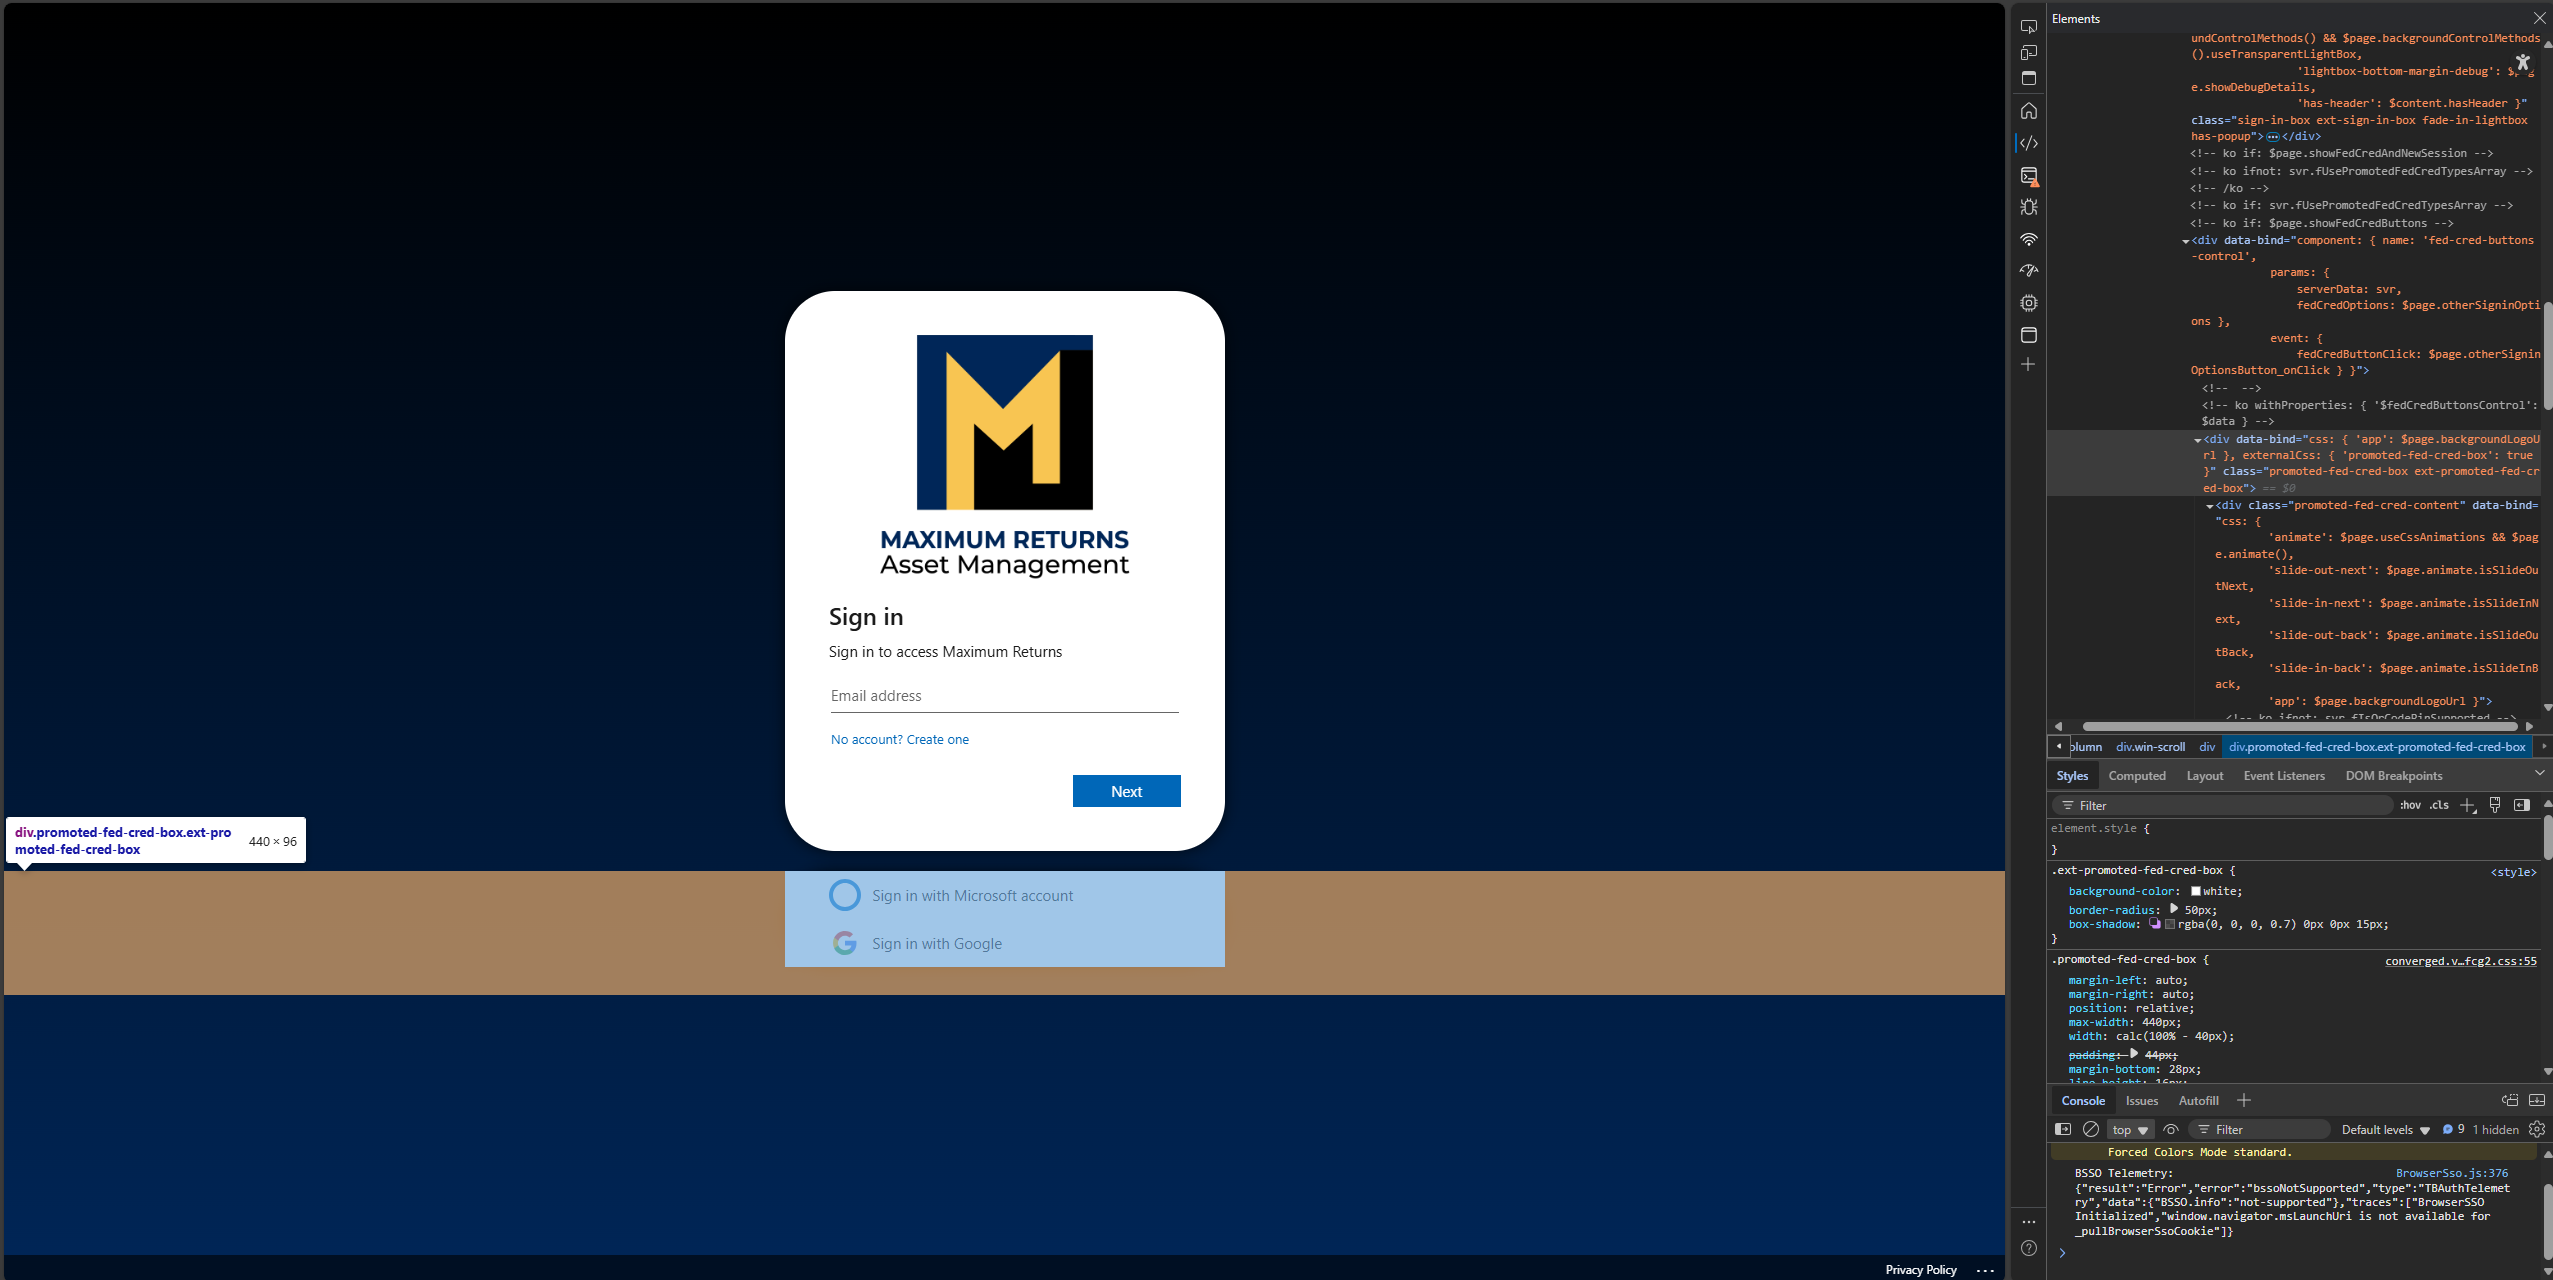Switch to the Layout tab

click(x=2205, y=775)
